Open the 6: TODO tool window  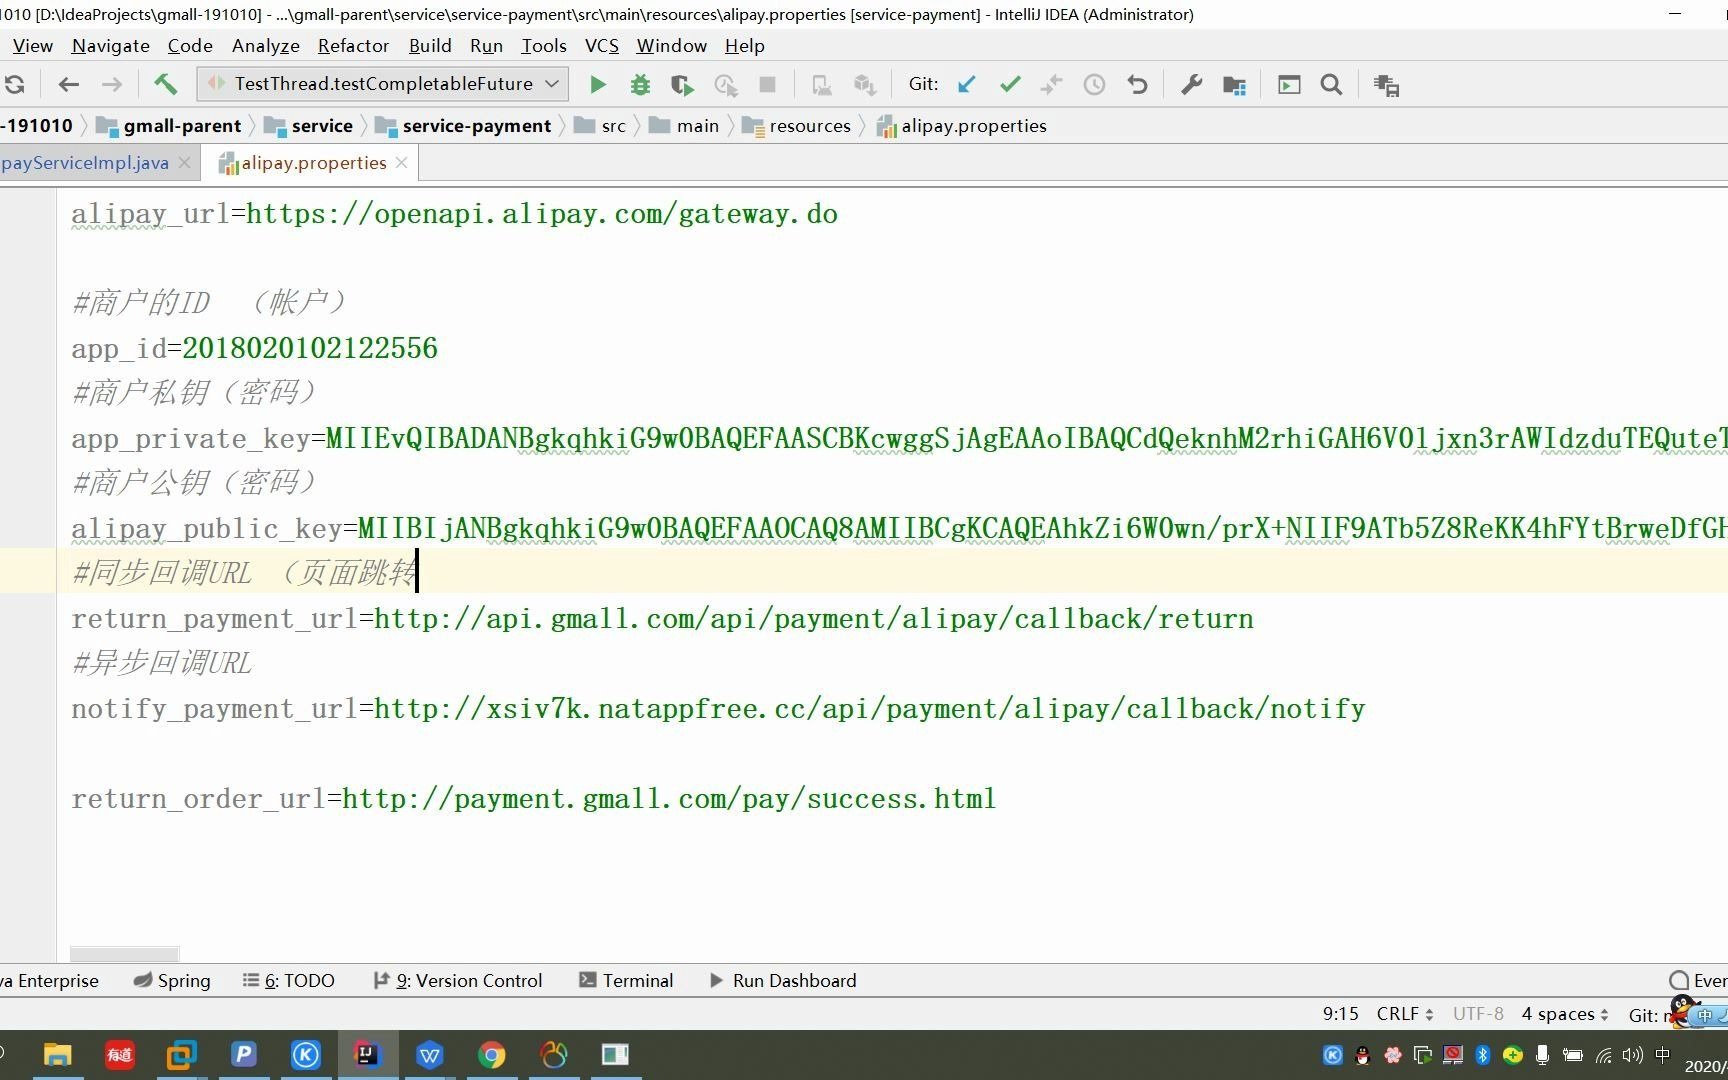tap(289, 981)
